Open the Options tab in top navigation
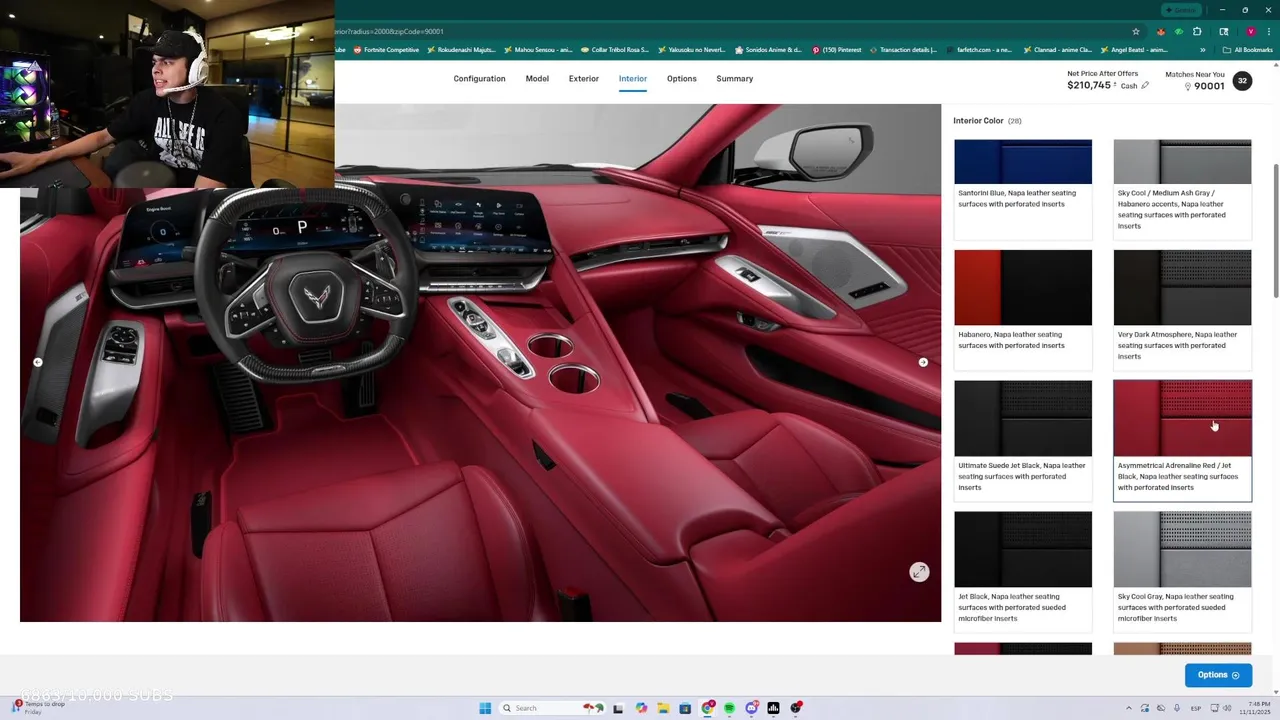Image resolution: width=1280 pixels, height=720 pixels. pos(682,79)
